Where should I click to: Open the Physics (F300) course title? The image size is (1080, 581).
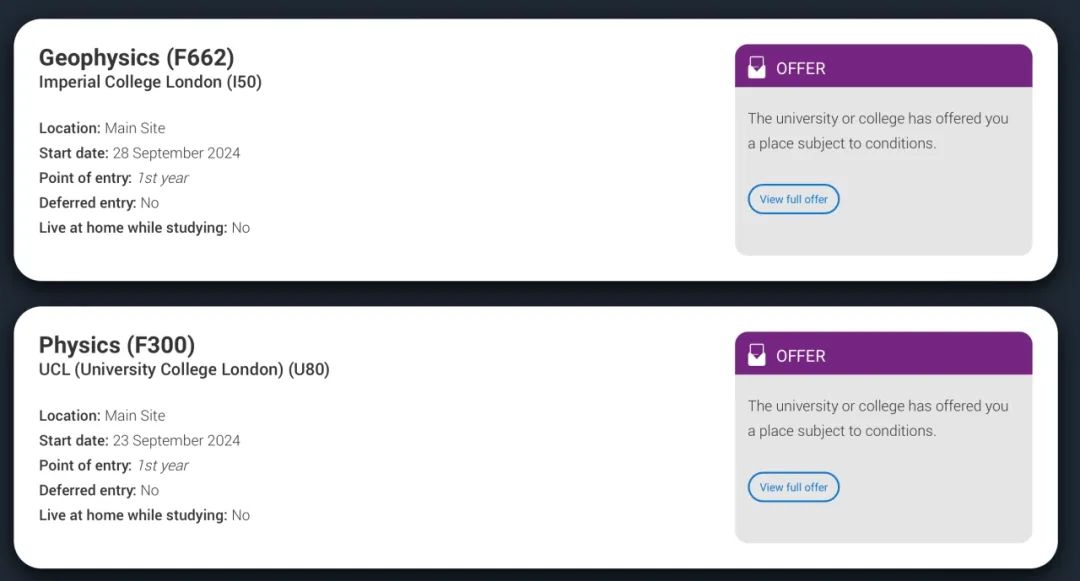click(x=117, y=345)
